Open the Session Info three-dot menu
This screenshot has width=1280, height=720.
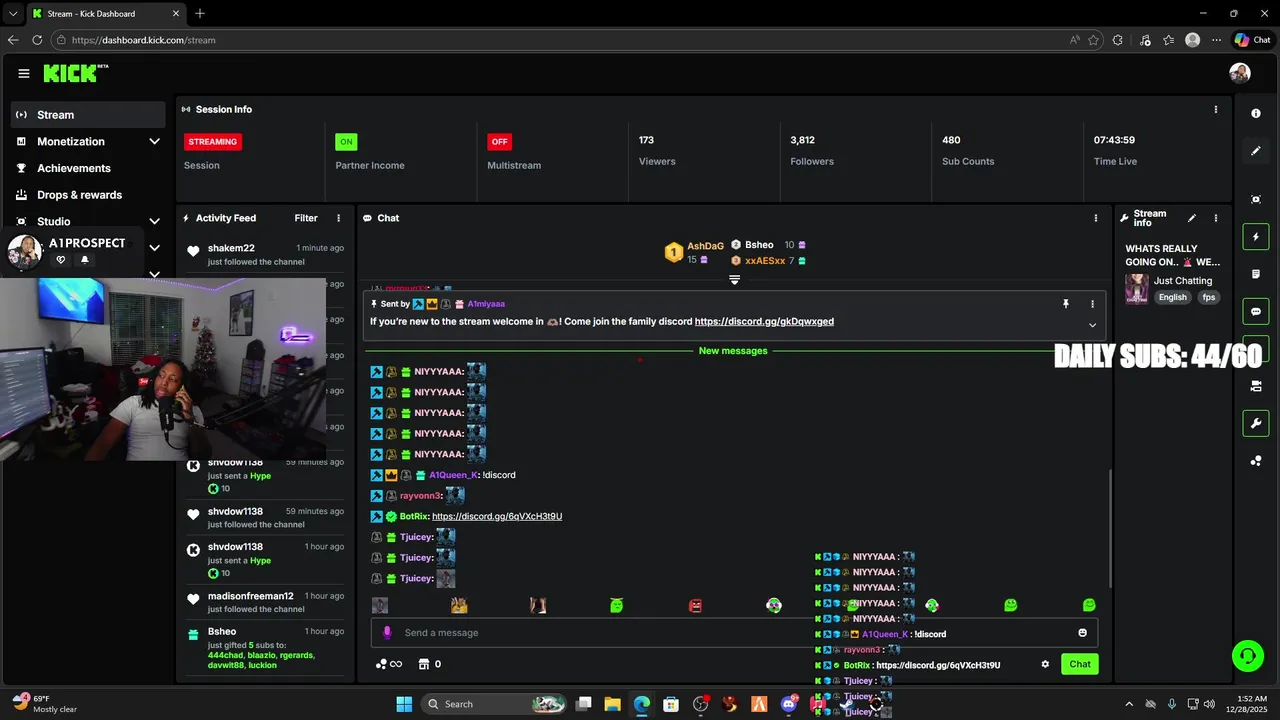click(x=1216, y=109)
